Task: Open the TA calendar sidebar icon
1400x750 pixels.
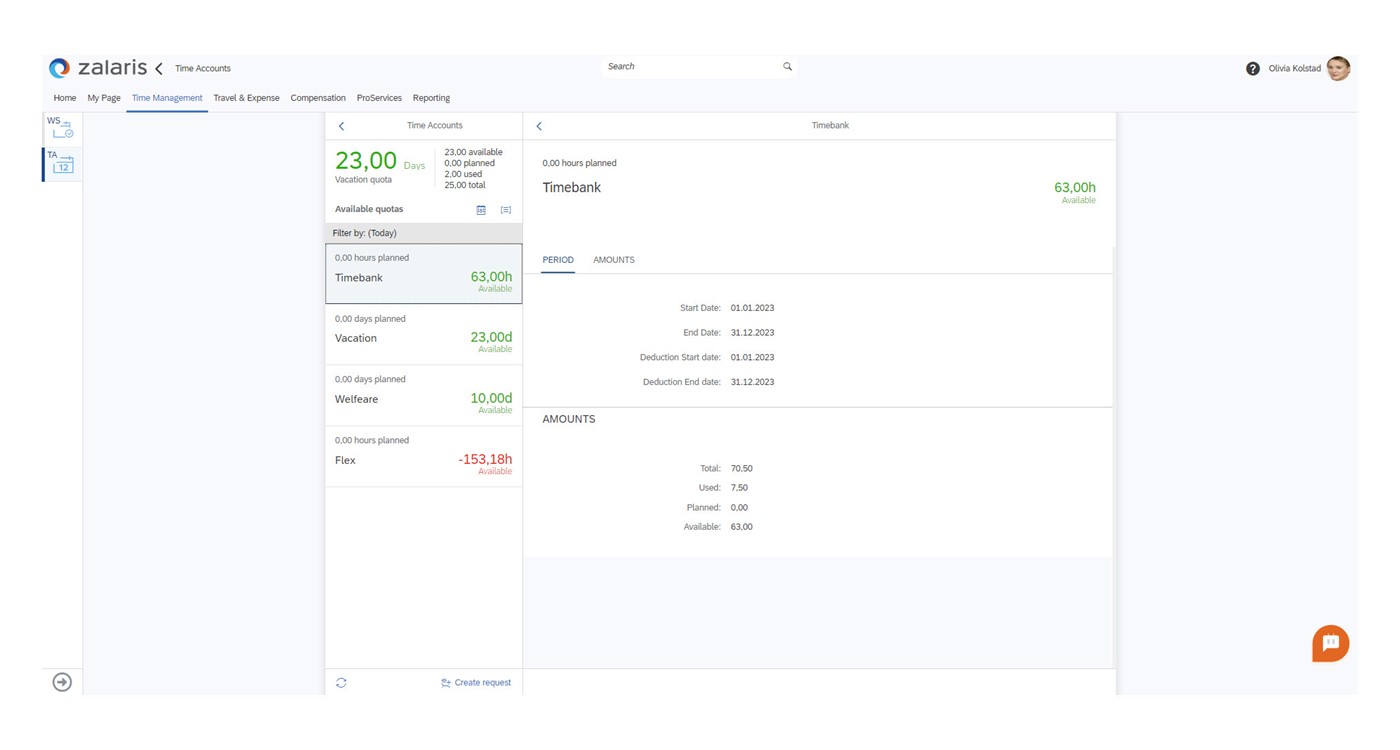Action: [x=61, y=163]
